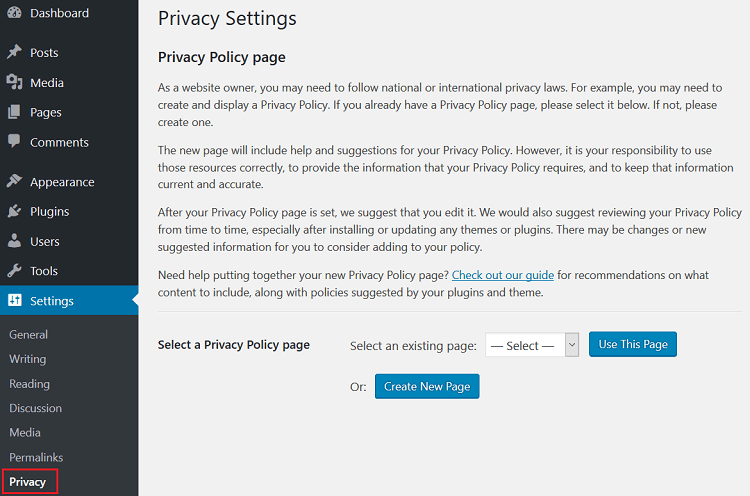
Task: Go to Permalinks settings
Action: (36, 457)
